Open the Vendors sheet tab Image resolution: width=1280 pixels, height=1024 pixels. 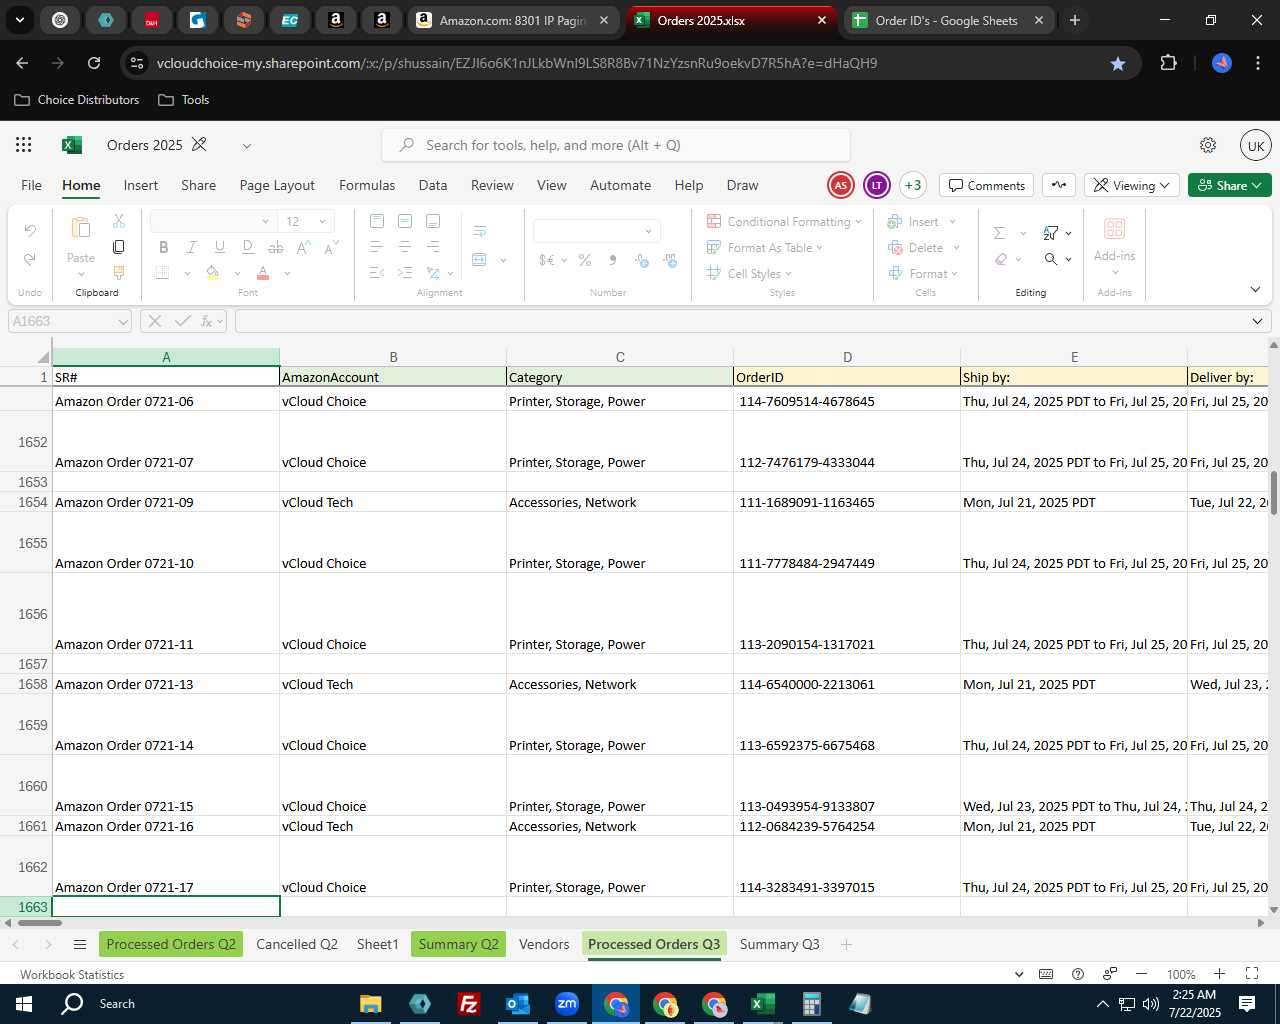[544, 944]
